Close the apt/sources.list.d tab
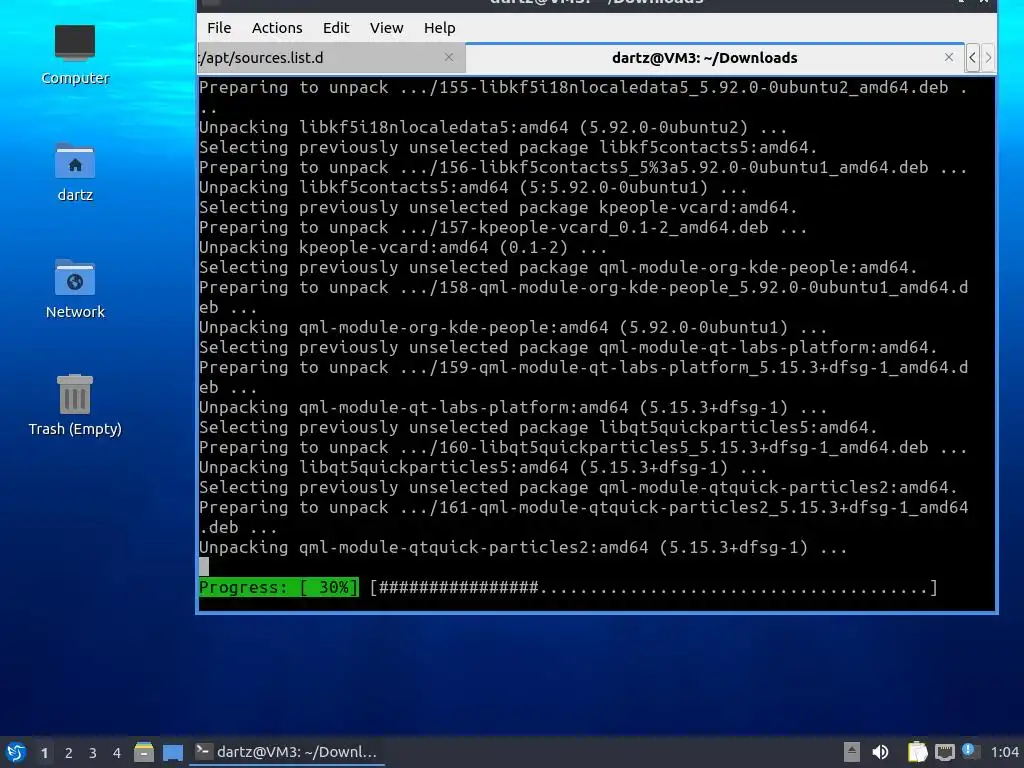 point(449,57)
